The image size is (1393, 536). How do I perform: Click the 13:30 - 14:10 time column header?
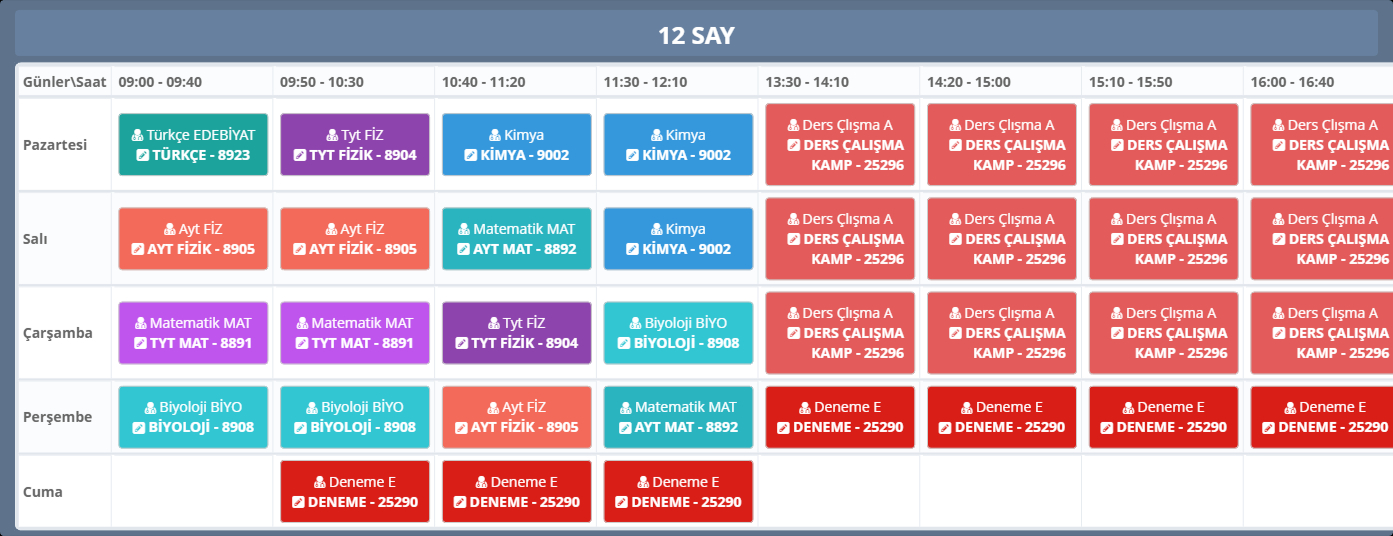click(x=807, y=82)
